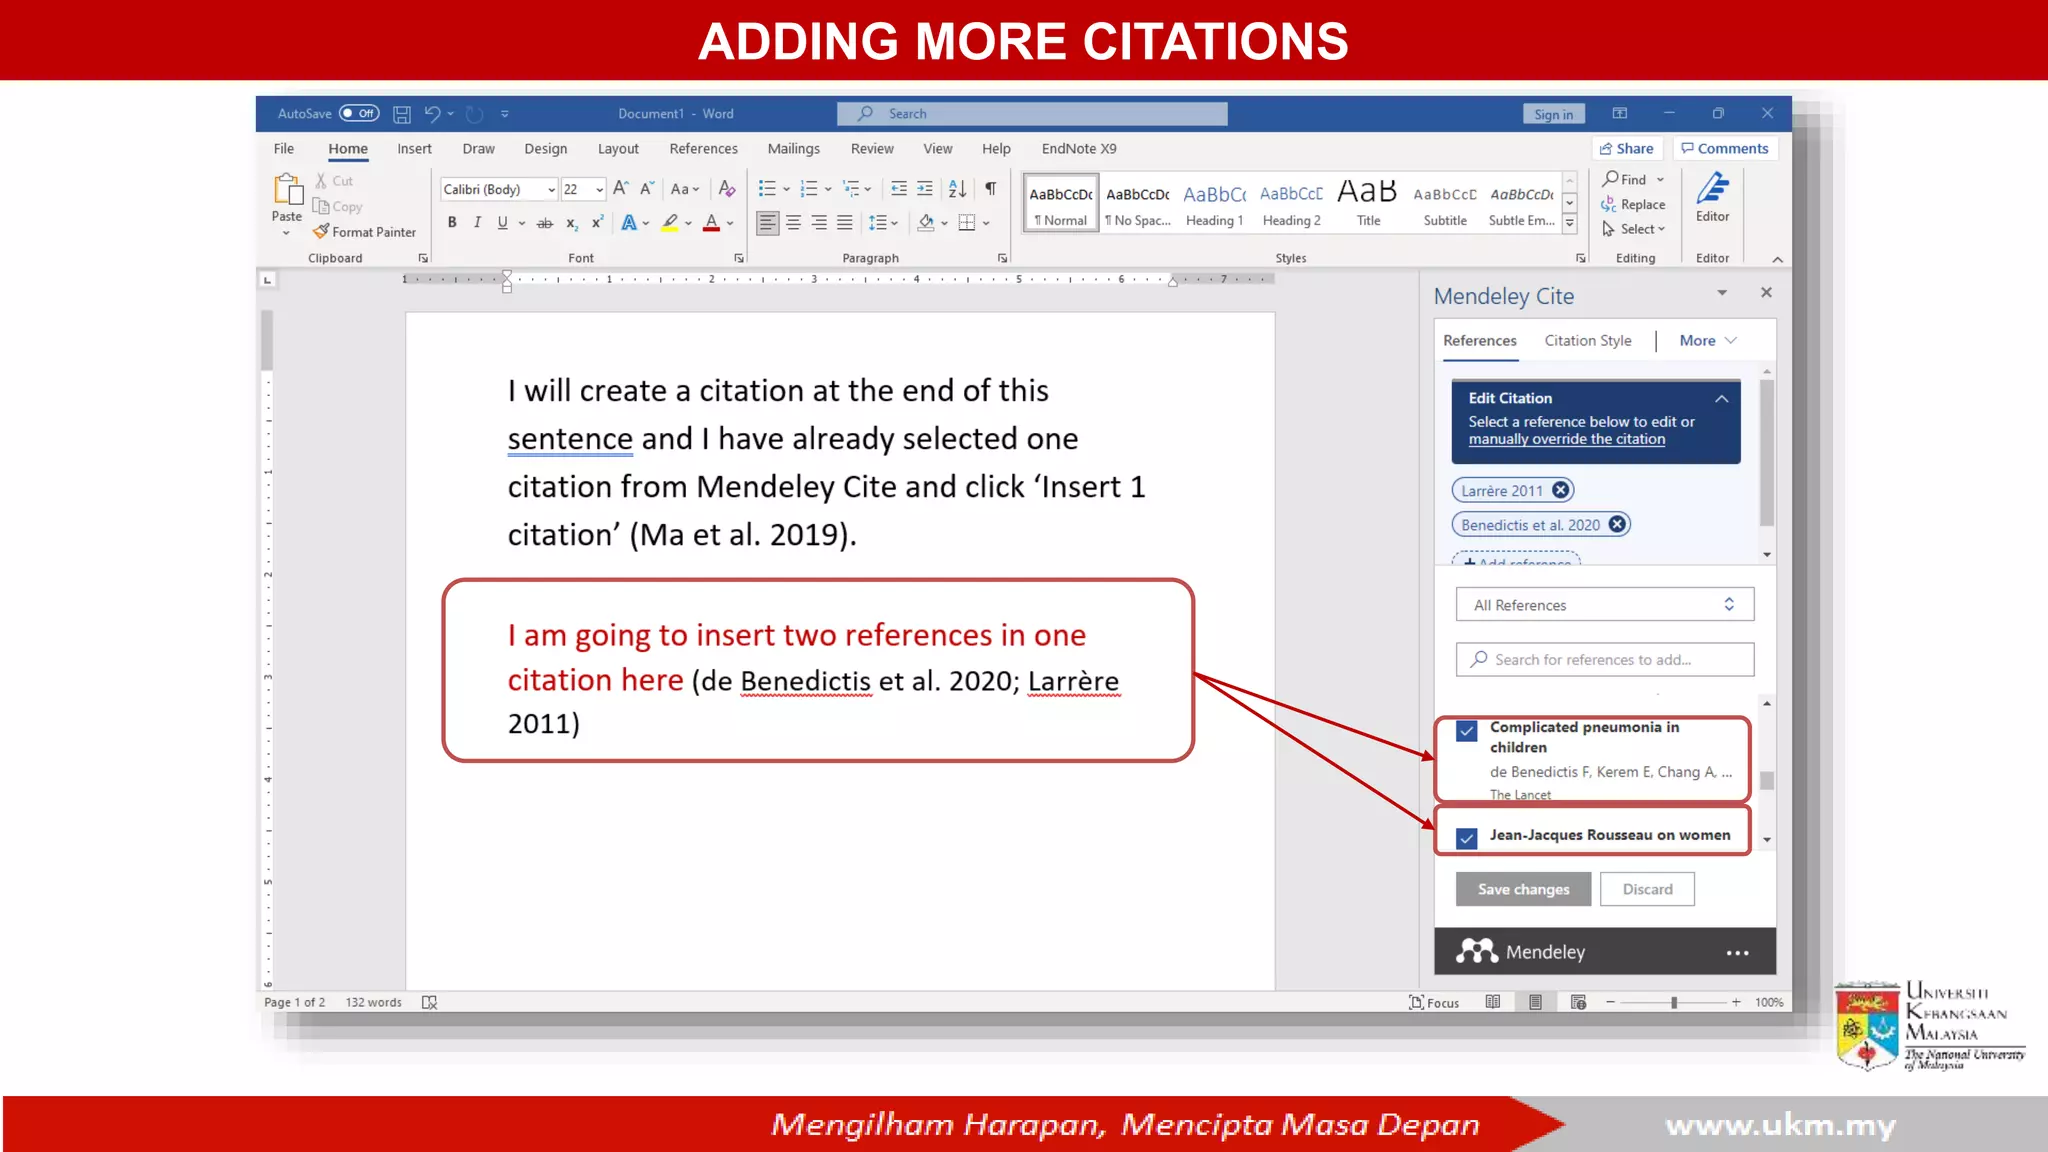Viewport: 2048px width, 1152px height.
Task: Click the Paste clipboard icon
Action: (x=287, y=189)
